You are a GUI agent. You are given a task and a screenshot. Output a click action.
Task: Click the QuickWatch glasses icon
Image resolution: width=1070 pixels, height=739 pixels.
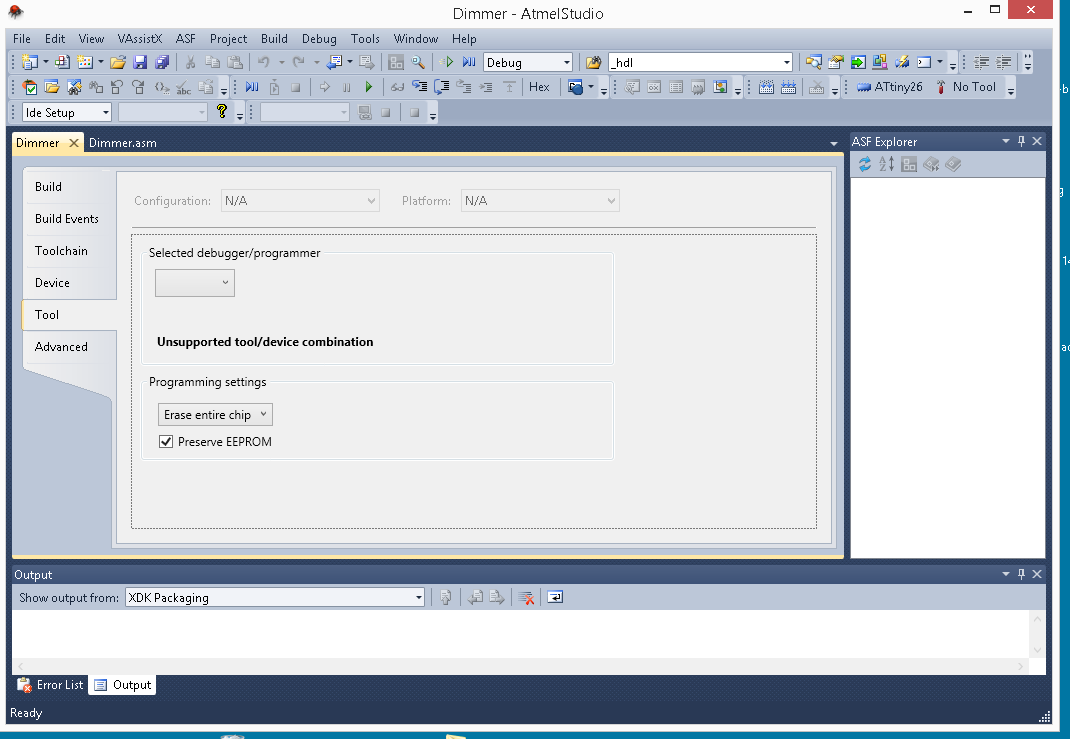coord(397,87)
